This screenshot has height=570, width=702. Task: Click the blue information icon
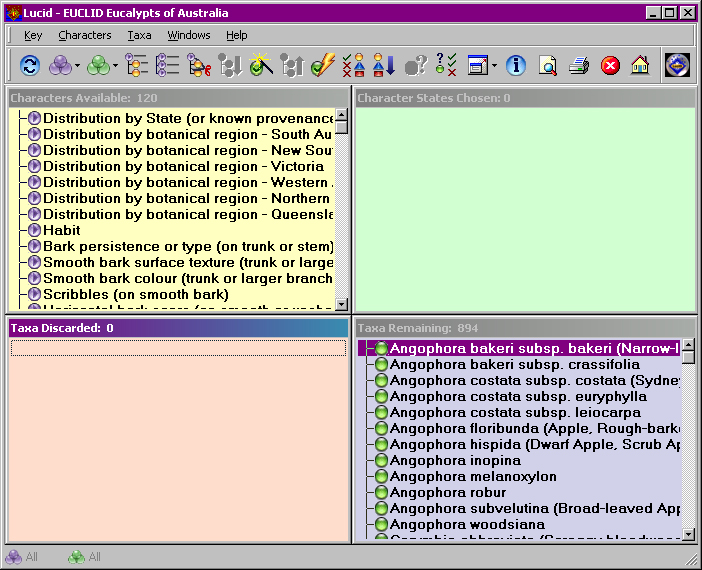tap(516, 65)
